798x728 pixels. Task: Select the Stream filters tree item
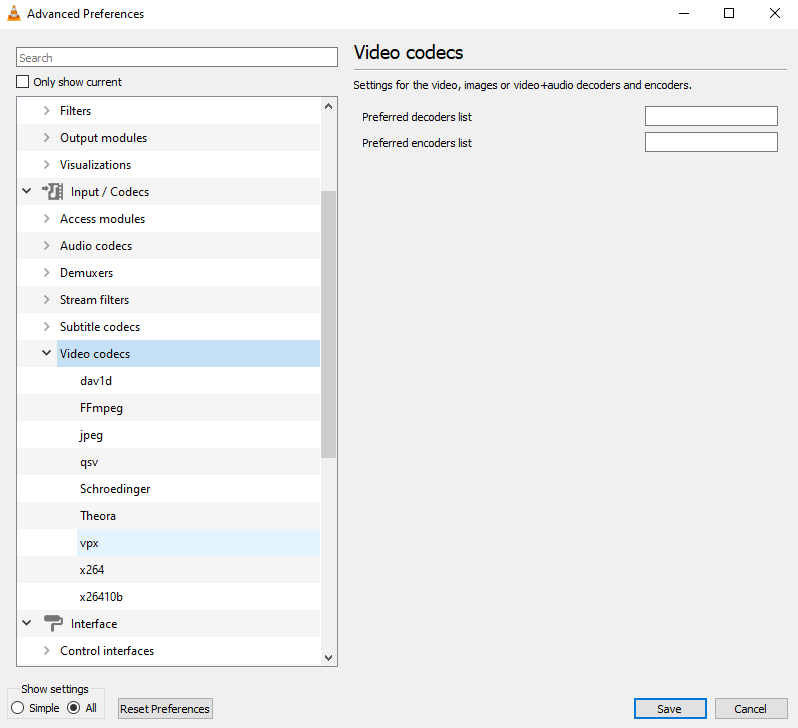[94, 300]
